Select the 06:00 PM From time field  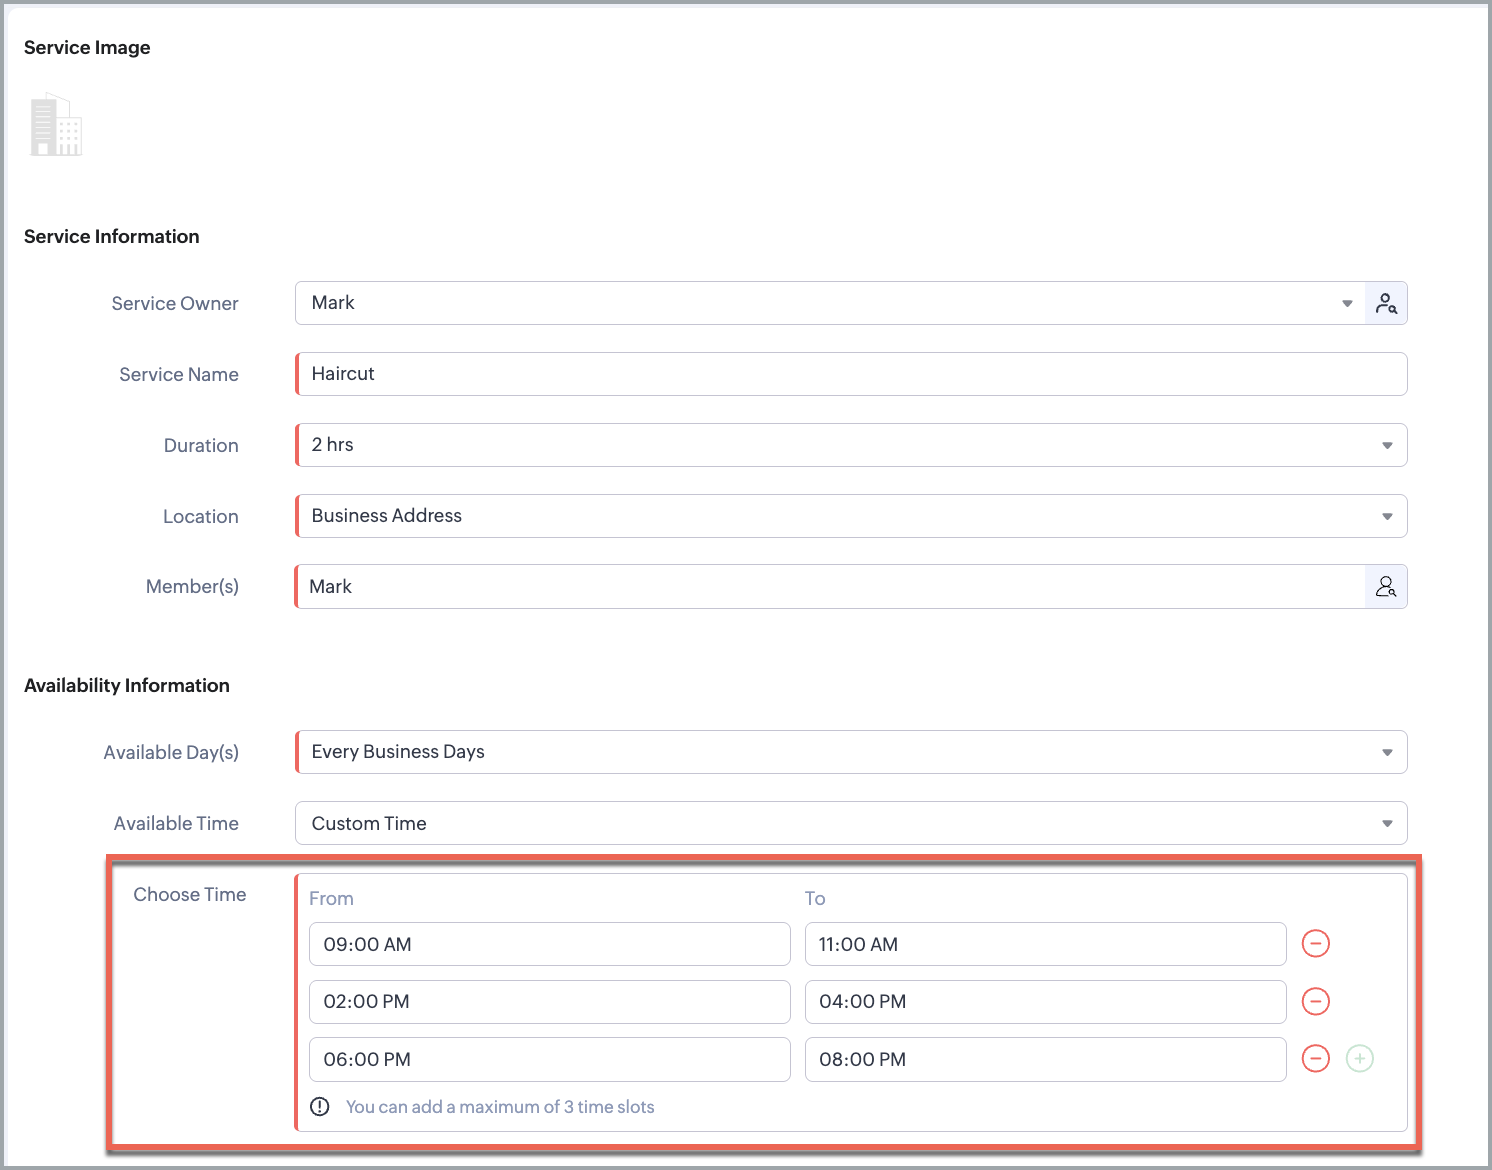point(550,1059)
